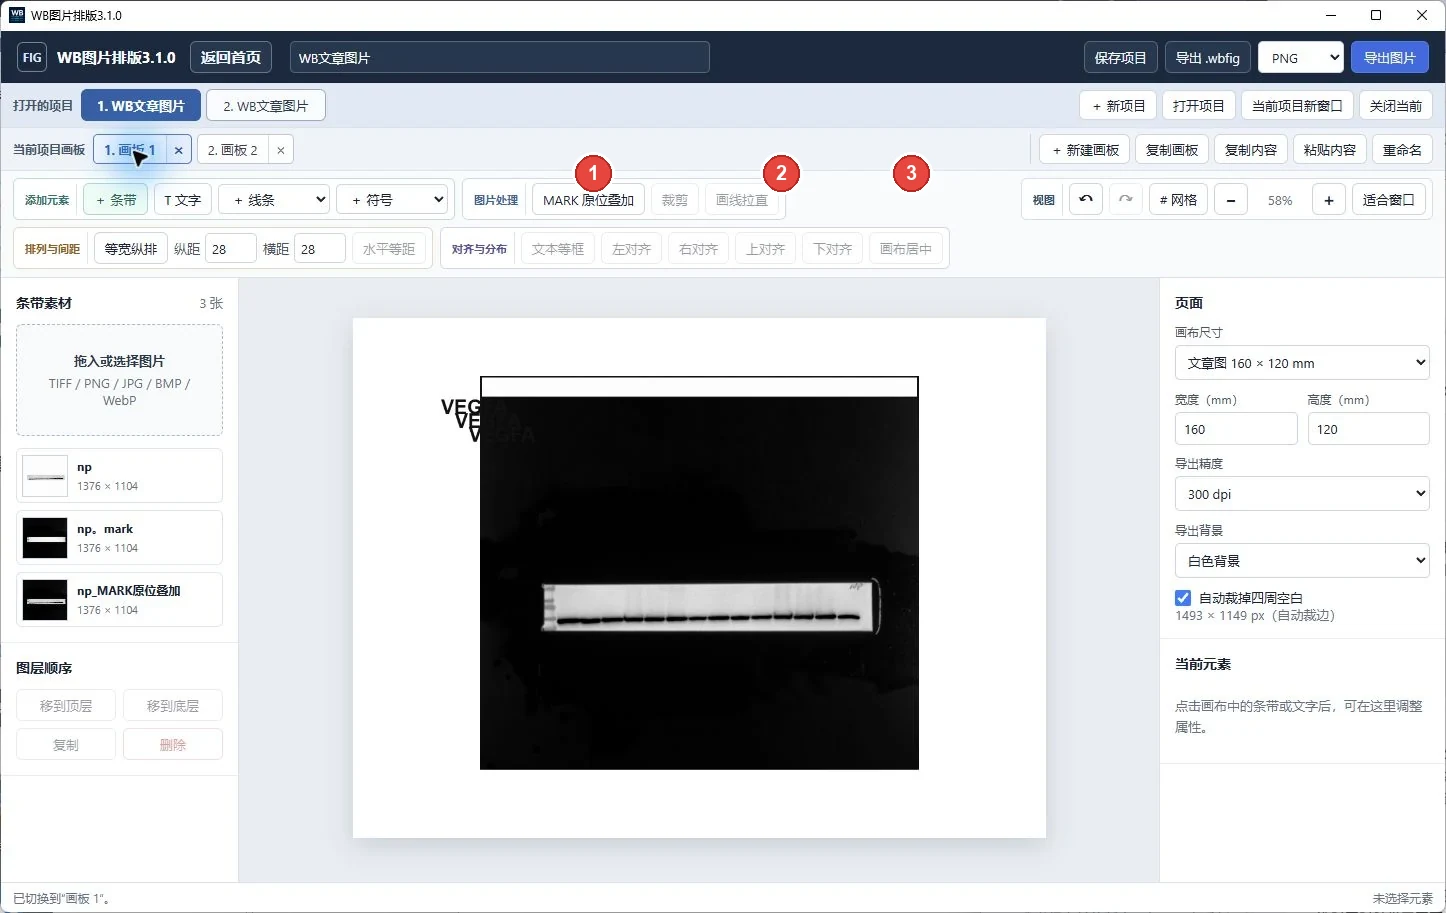The height and width of the screenshot is (913, 1446).
Task: Click the redo arrow button
Action: pyautogui.click(x=1125, y=200)
